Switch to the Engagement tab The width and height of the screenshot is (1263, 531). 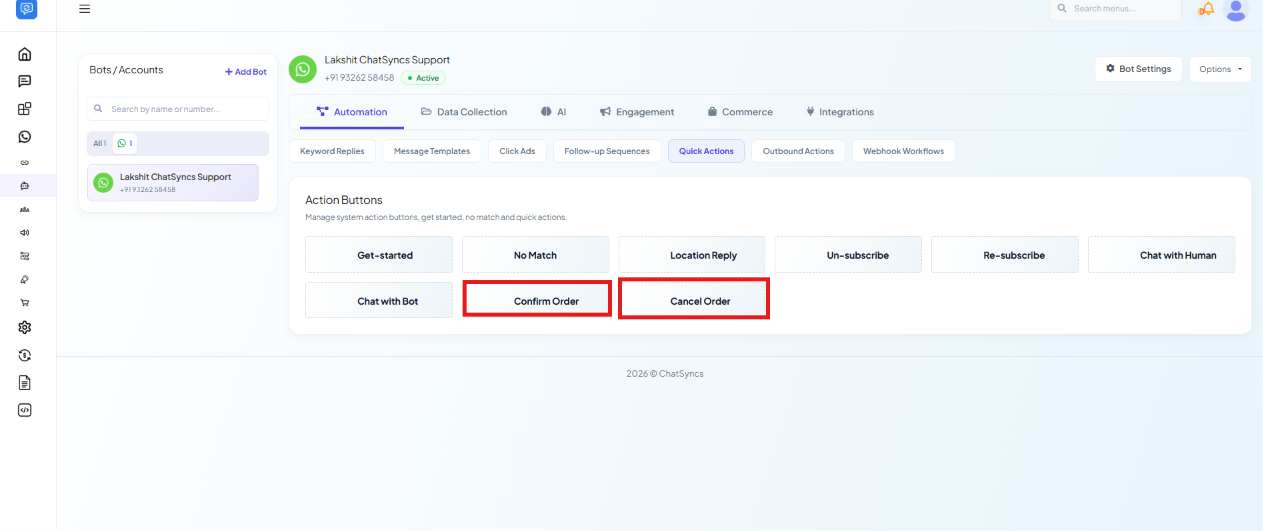(x=637, y=112)
